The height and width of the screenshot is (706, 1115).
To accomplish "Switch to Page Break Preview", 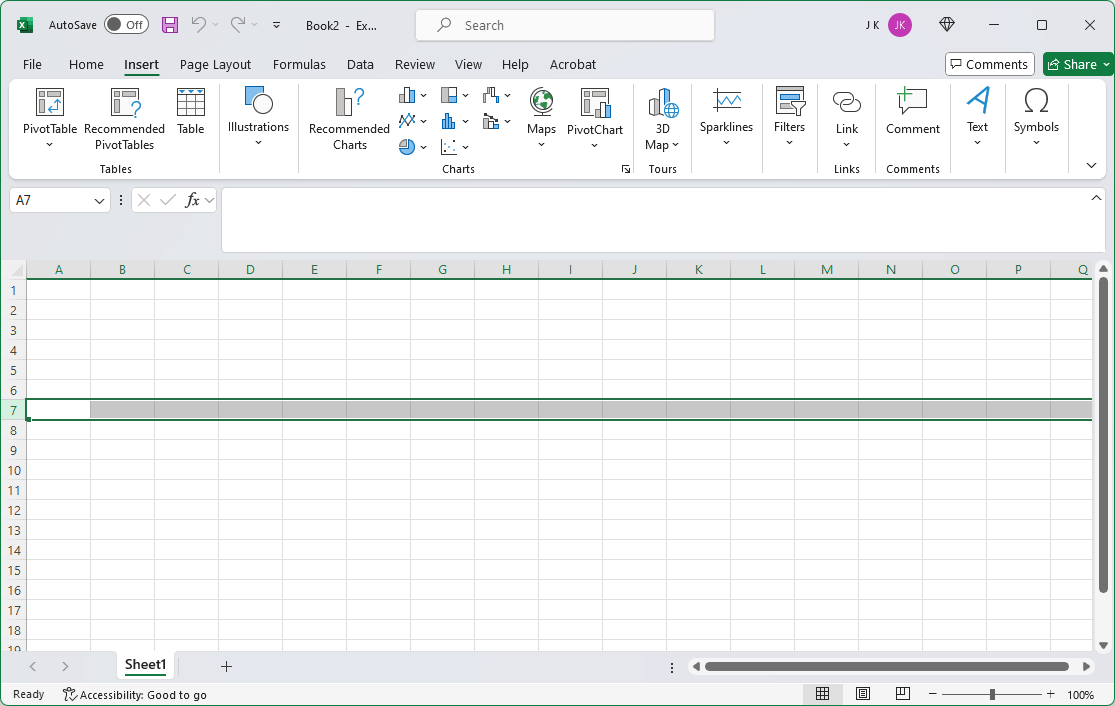I will [902, 694].
